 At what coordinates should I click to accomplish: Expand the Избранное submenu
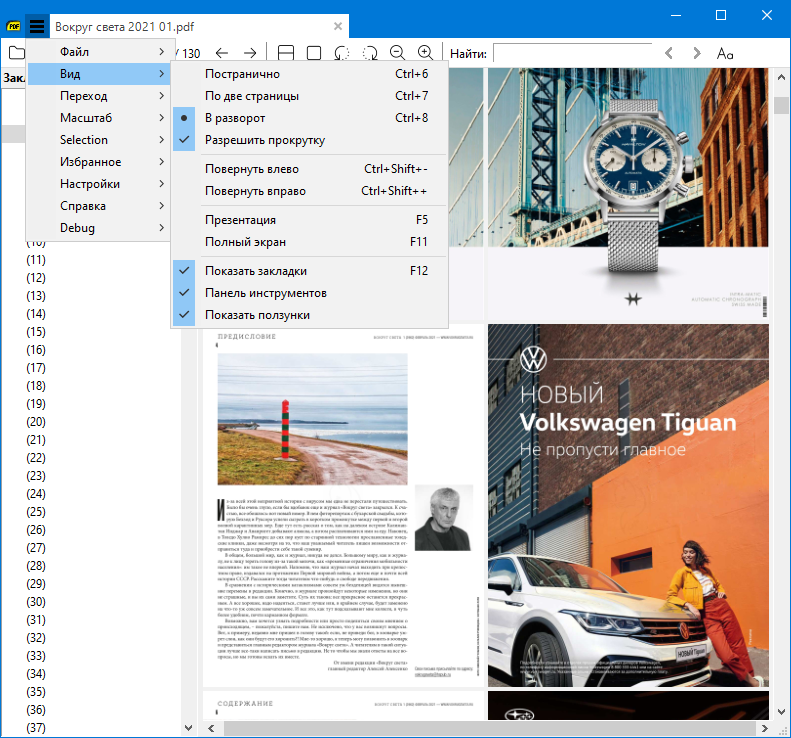pyautogui.click(x=98, y=162)
